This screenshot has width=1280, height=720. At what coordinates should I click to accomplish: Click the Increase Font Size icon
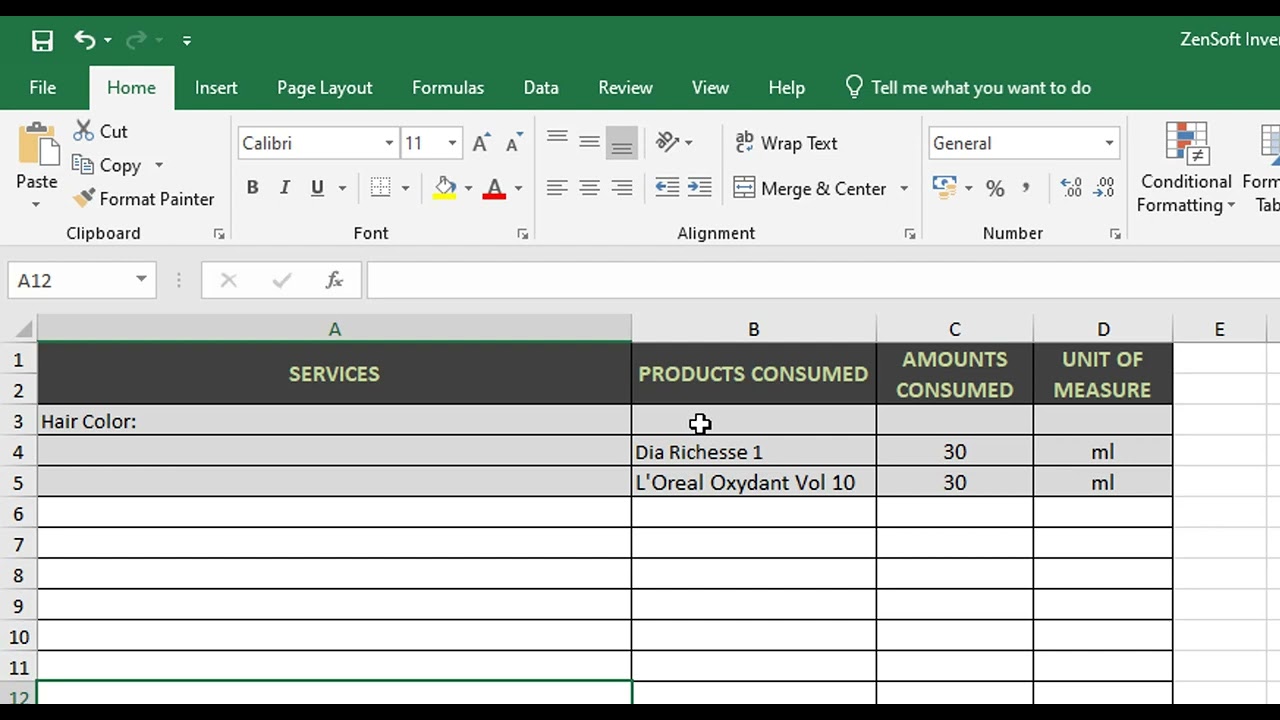pos(481,143)
